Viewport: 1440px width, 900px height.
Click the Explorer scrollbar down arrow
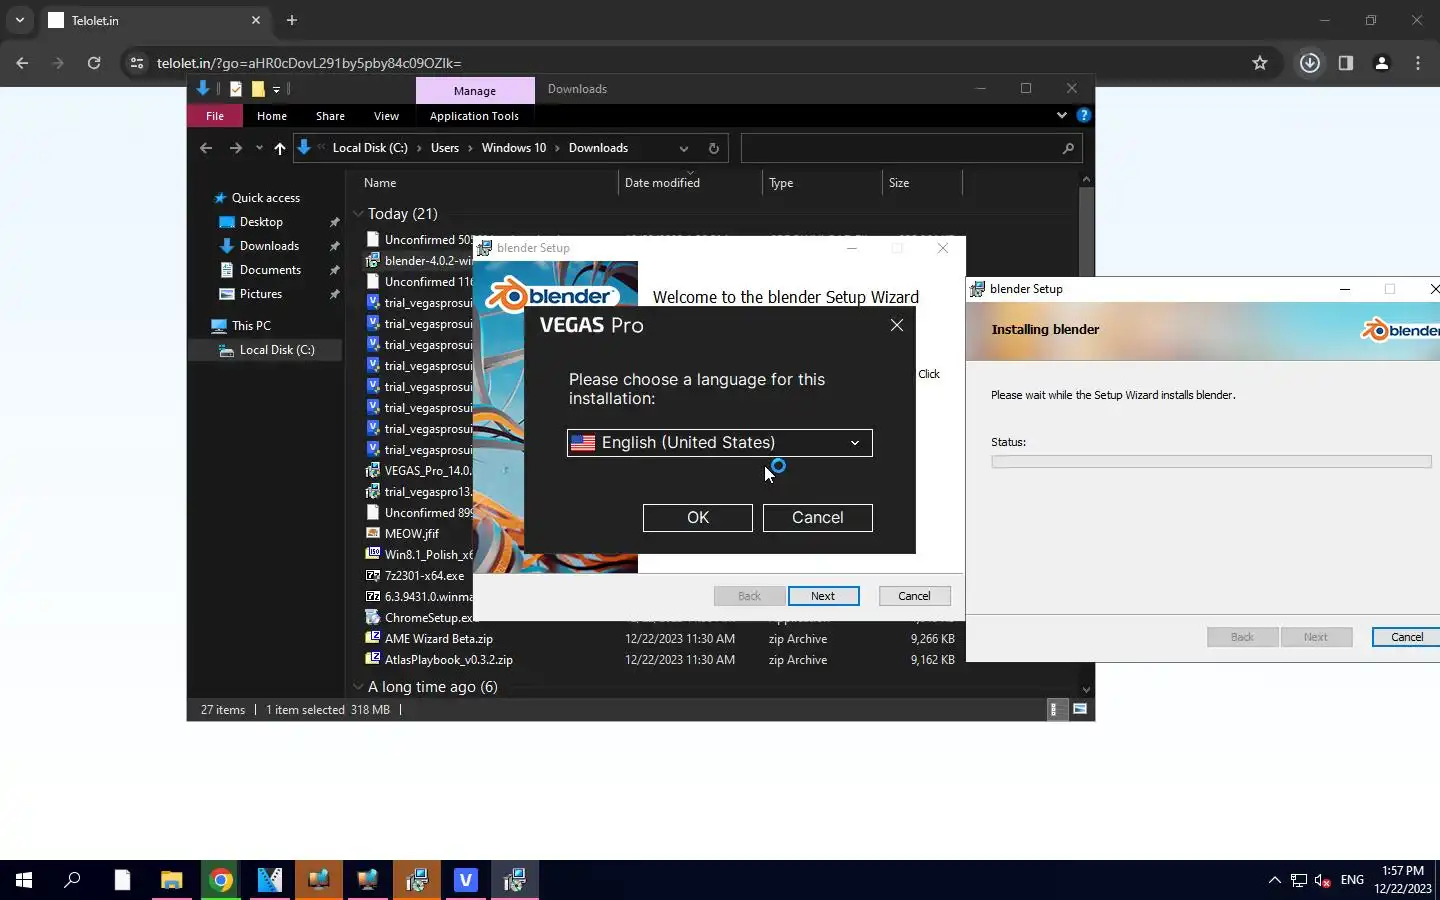point(1086,690)
